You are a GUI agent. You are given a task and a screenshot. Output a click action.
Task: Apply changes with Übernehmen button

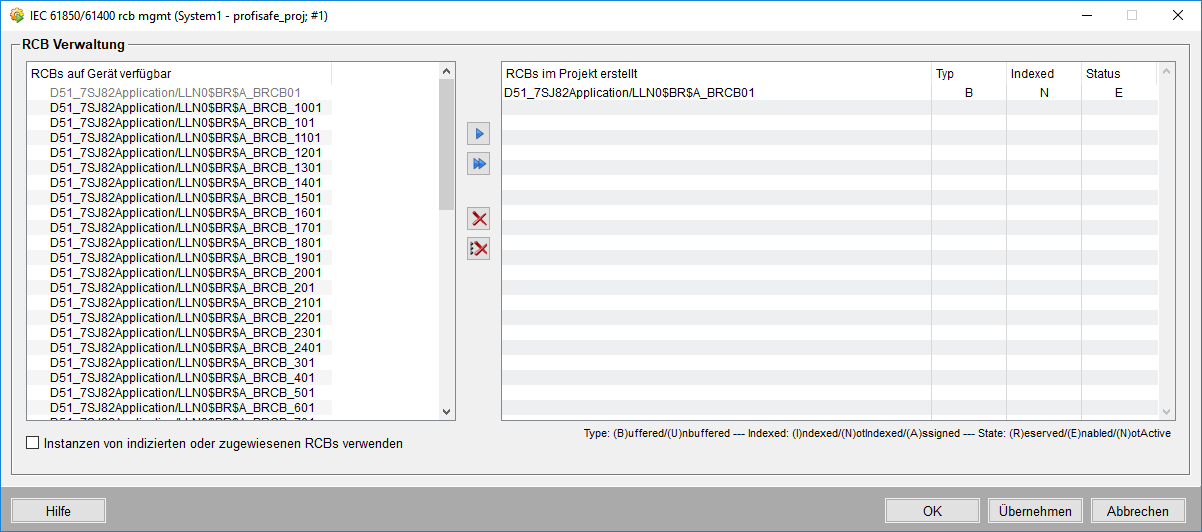point(1035,511)
